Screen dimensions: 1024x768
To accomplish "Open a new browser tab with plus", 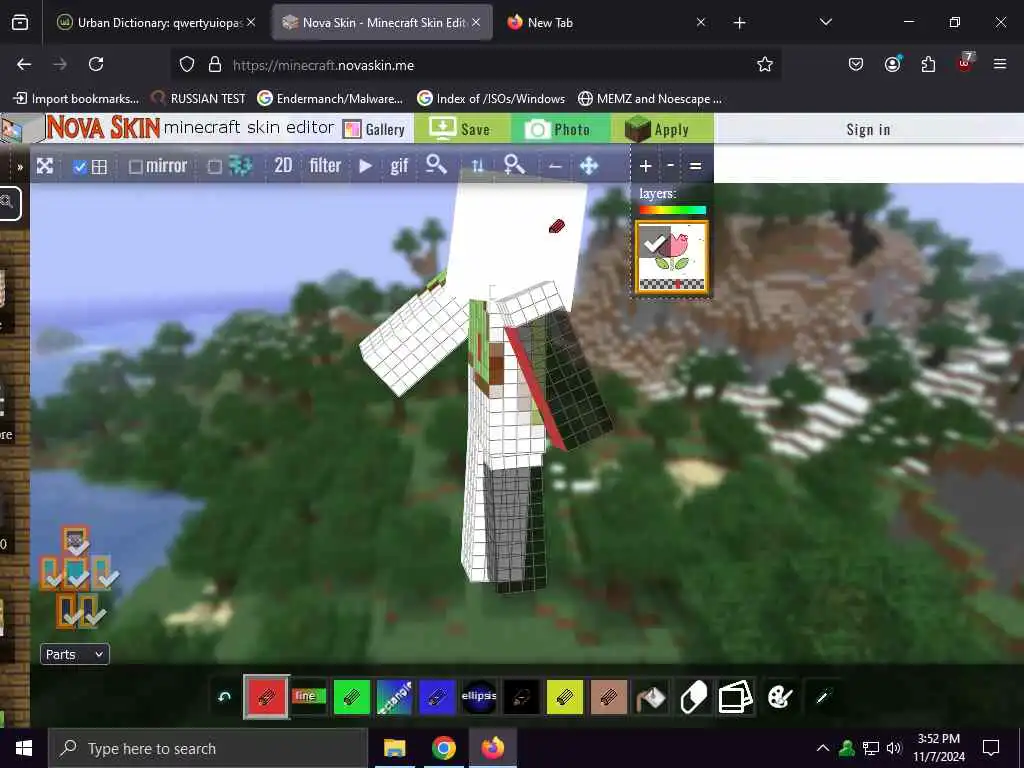I will click(739, 23).
